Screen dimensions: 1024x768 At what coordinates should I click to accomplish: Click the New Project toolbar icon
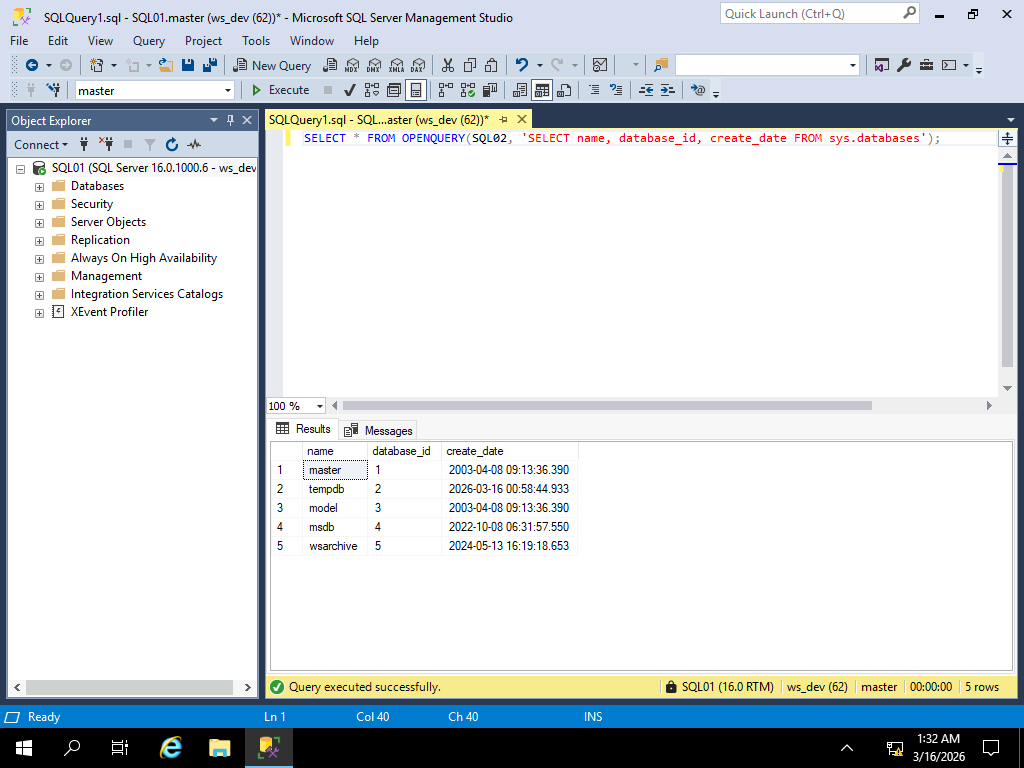(x=97, y=65)
